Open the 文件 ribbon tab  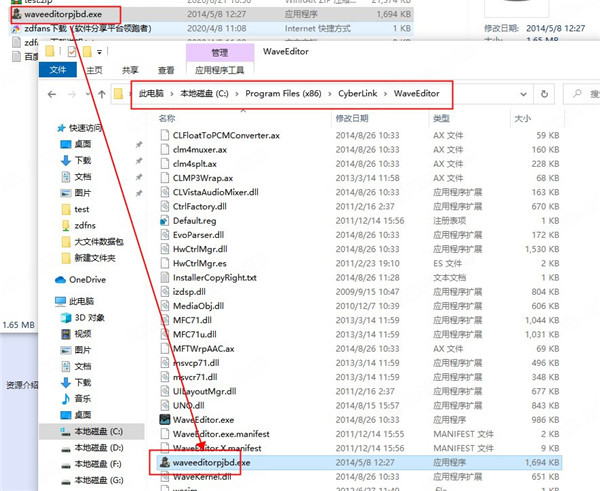(x=57, y=70)
